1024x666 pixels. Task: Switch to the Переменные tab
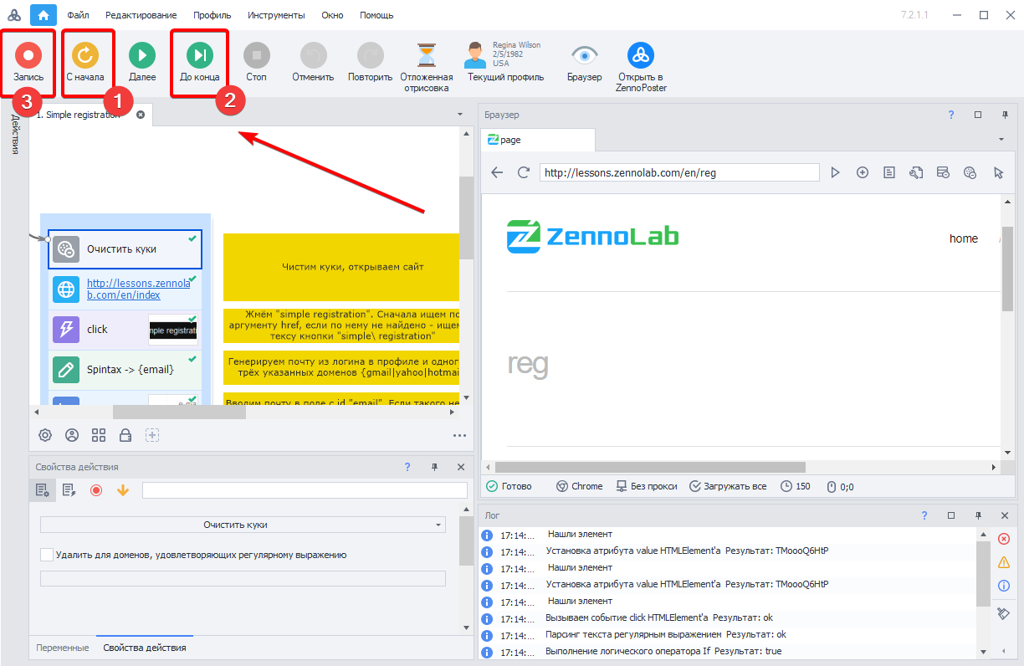(62, 648)
